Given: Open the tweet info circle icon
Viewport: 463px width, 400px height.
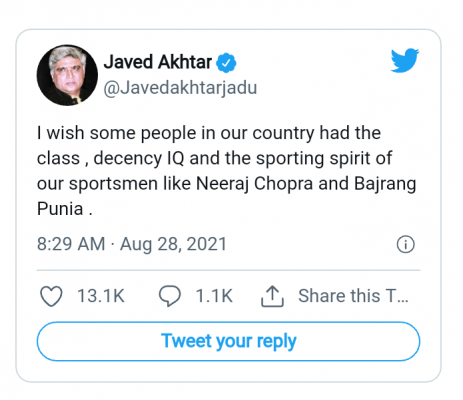Looking at the screenshot, I should pyautogui.click(x=406, y=244).
